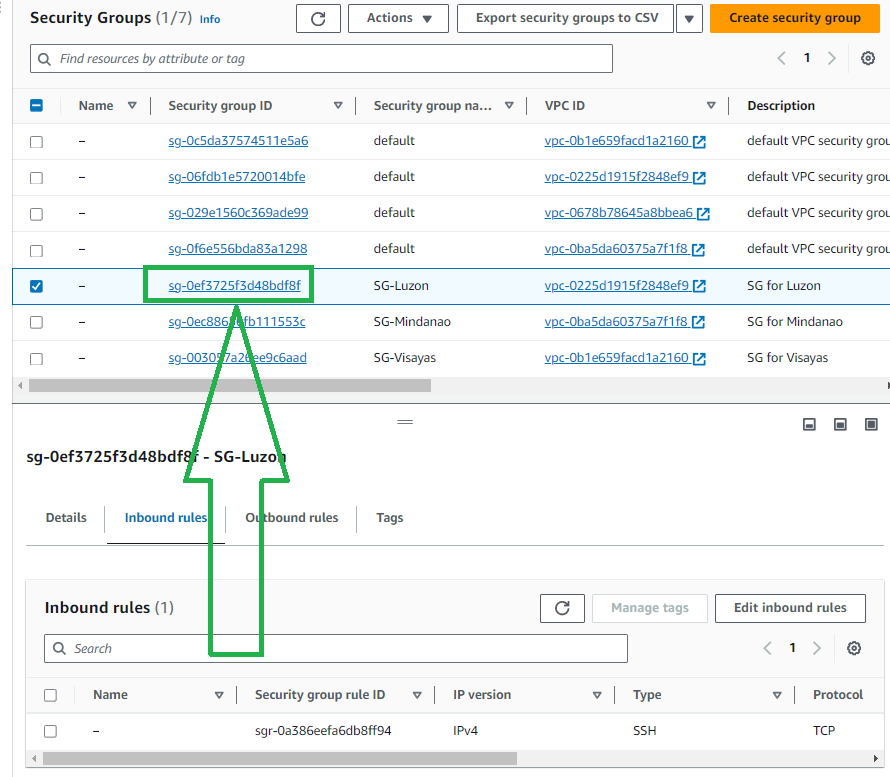
Task: Maximize the split details panel
Action: coord(871,424)
